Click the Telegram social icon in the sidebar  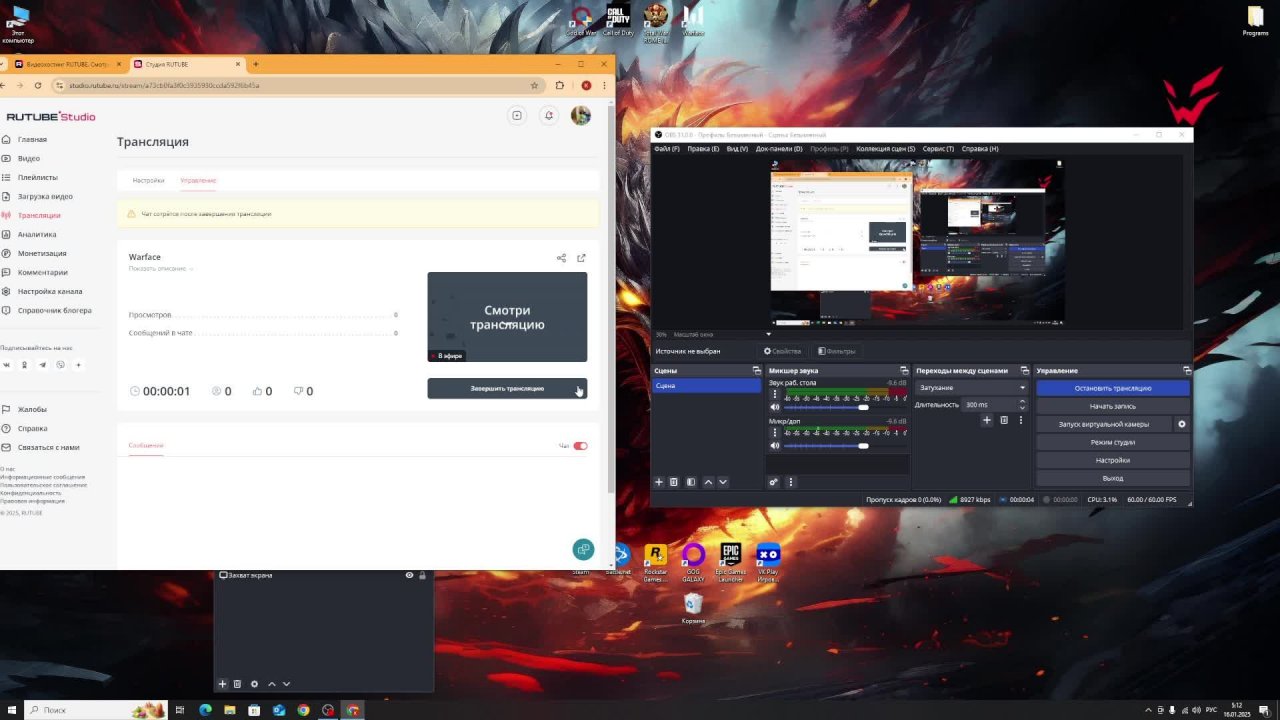pos(42,365)
